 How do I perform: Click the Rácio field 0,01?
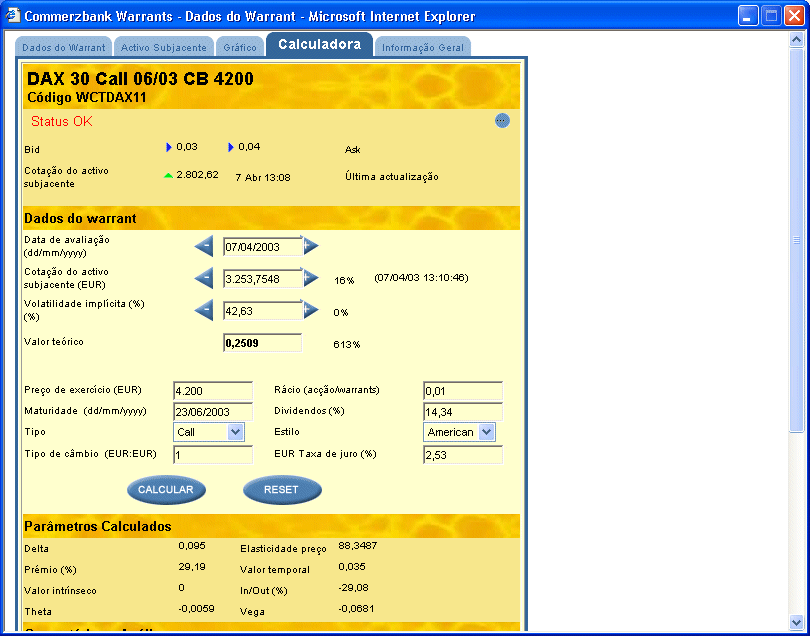(x=463, y=391)
